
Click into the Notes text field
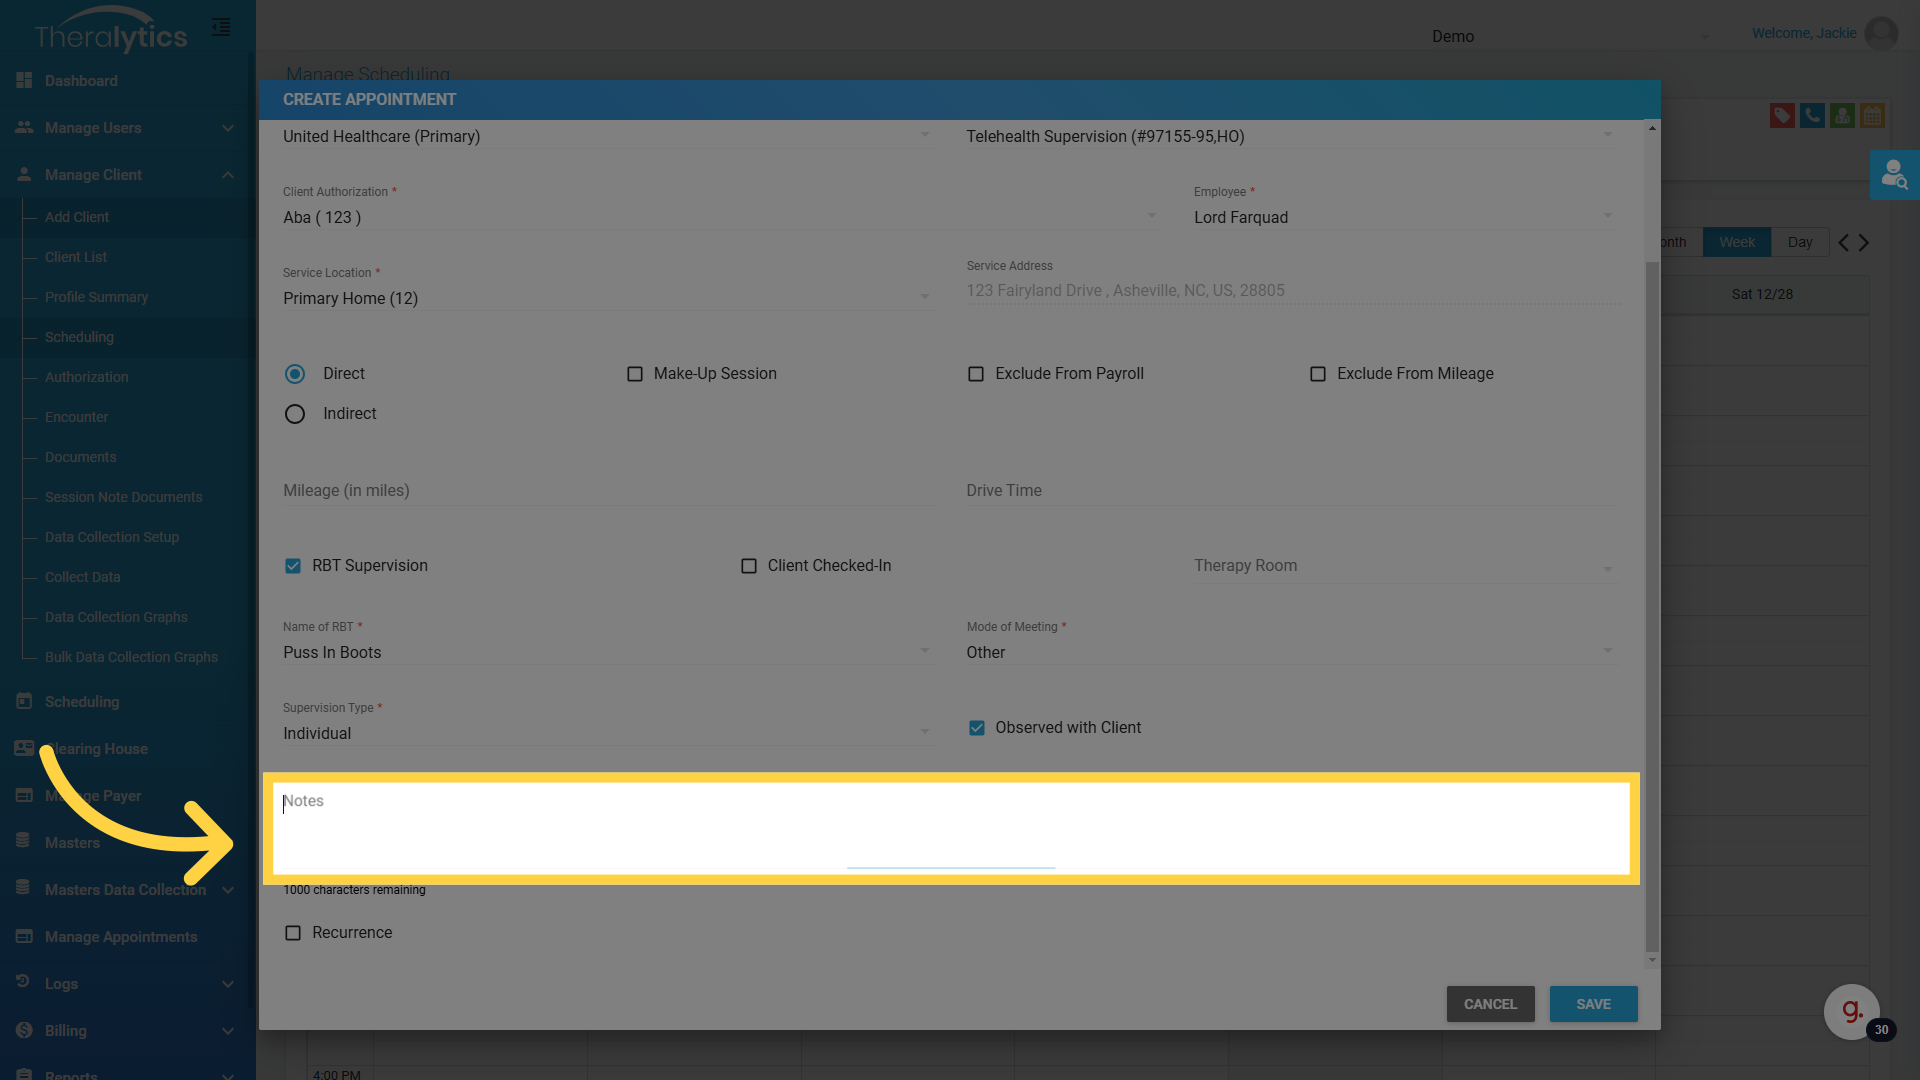pyautogui.click(x=950, y=826)
